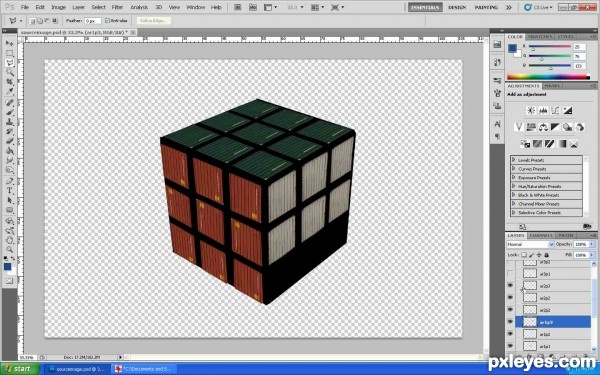Select the Move tool
Image resolution: width=600 pixels, height=375 pixels.
(10, 43)
